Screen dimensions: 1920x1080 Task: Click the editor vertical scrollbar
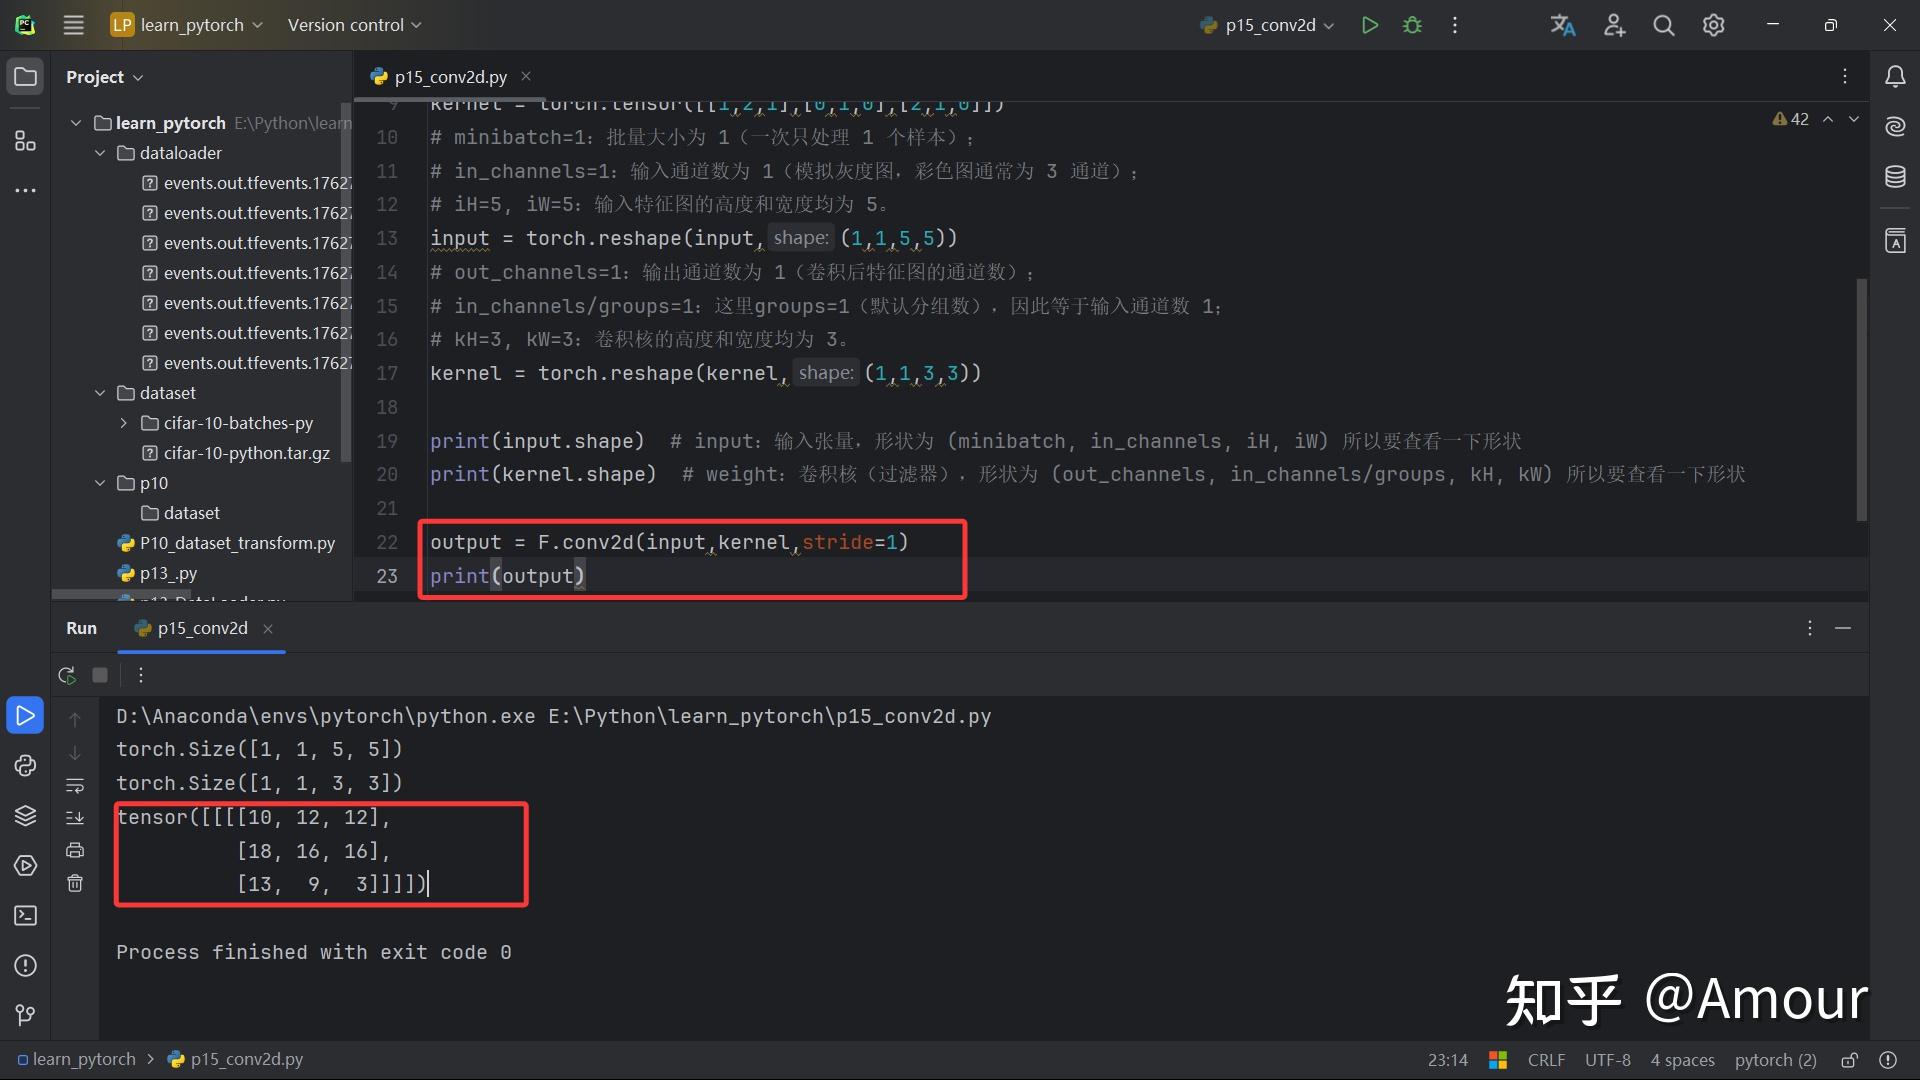point(1861,400)
